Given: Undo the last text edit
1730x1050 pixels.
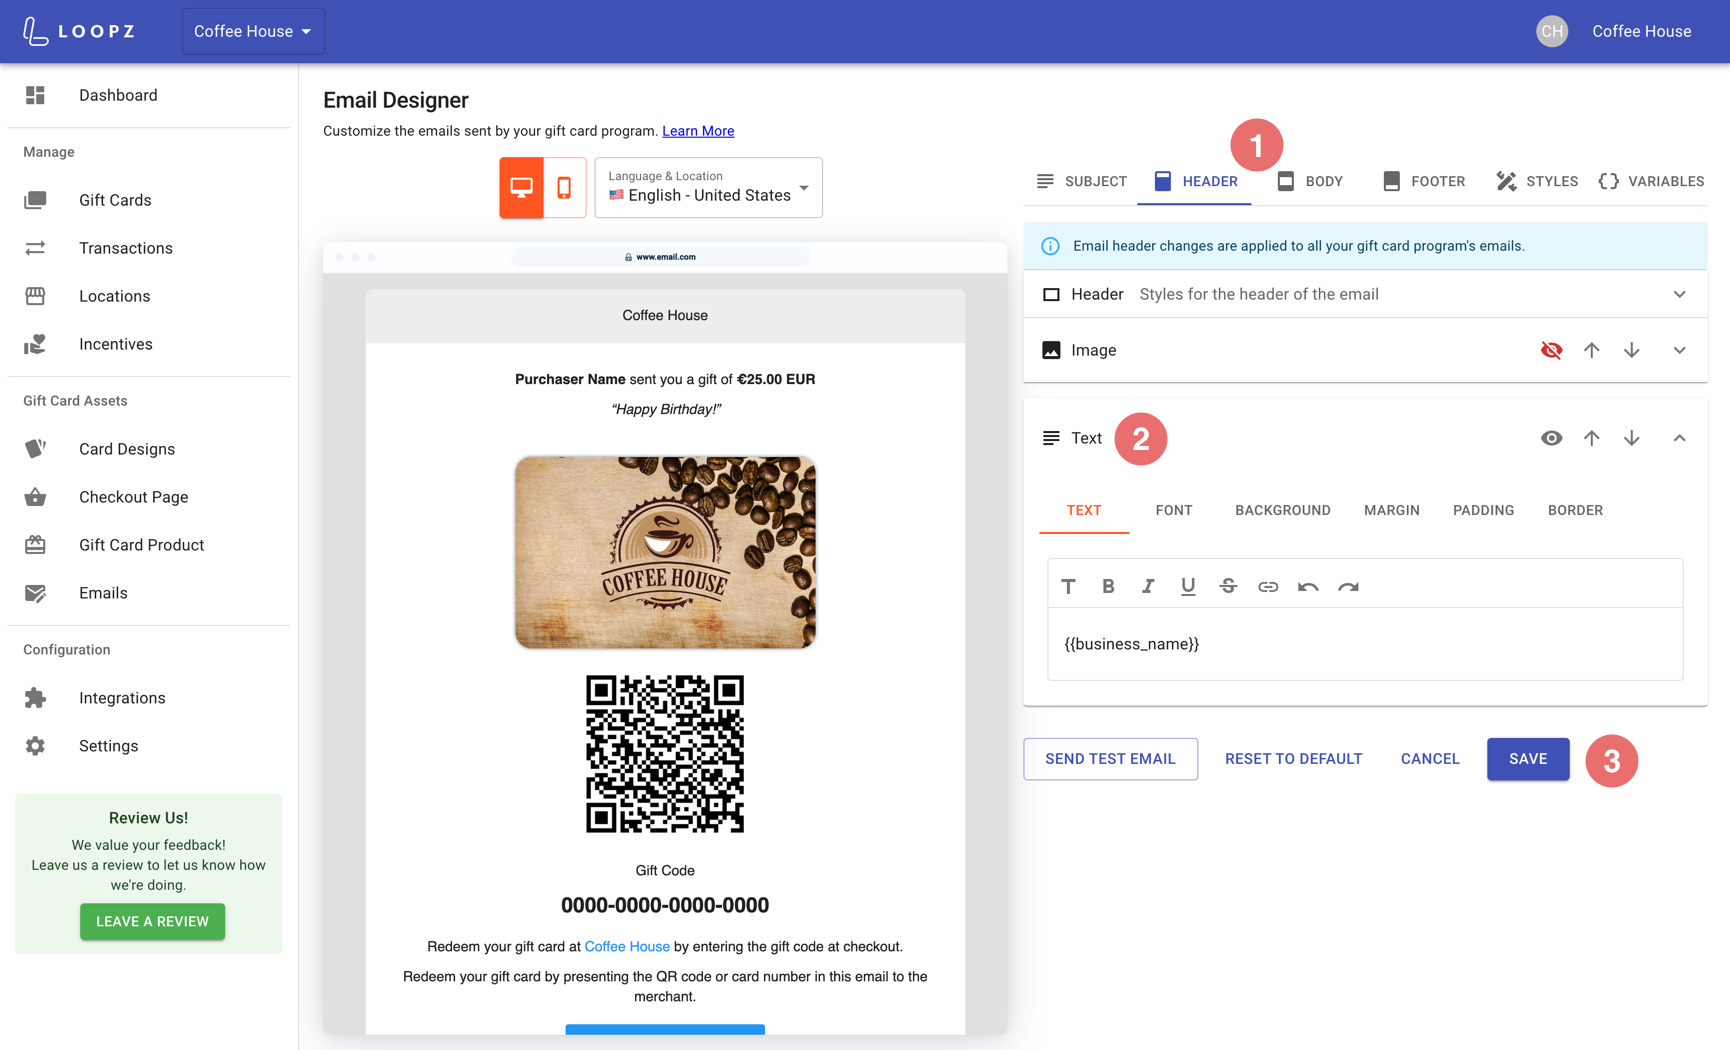Looking at the screenshot, I should pos(1308,586).
